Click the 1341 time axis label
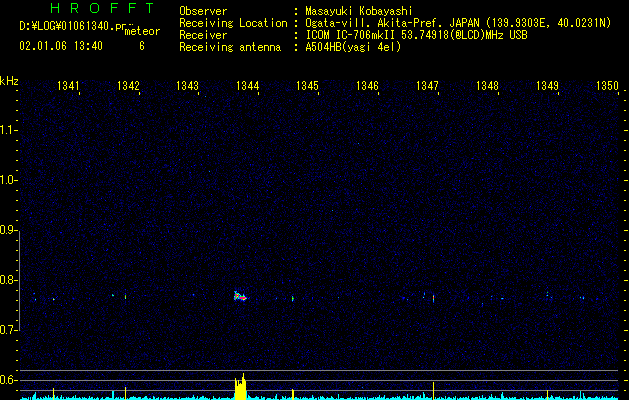Image resolution: width=629 pixels, height=400 pixels. coord(68,86)
